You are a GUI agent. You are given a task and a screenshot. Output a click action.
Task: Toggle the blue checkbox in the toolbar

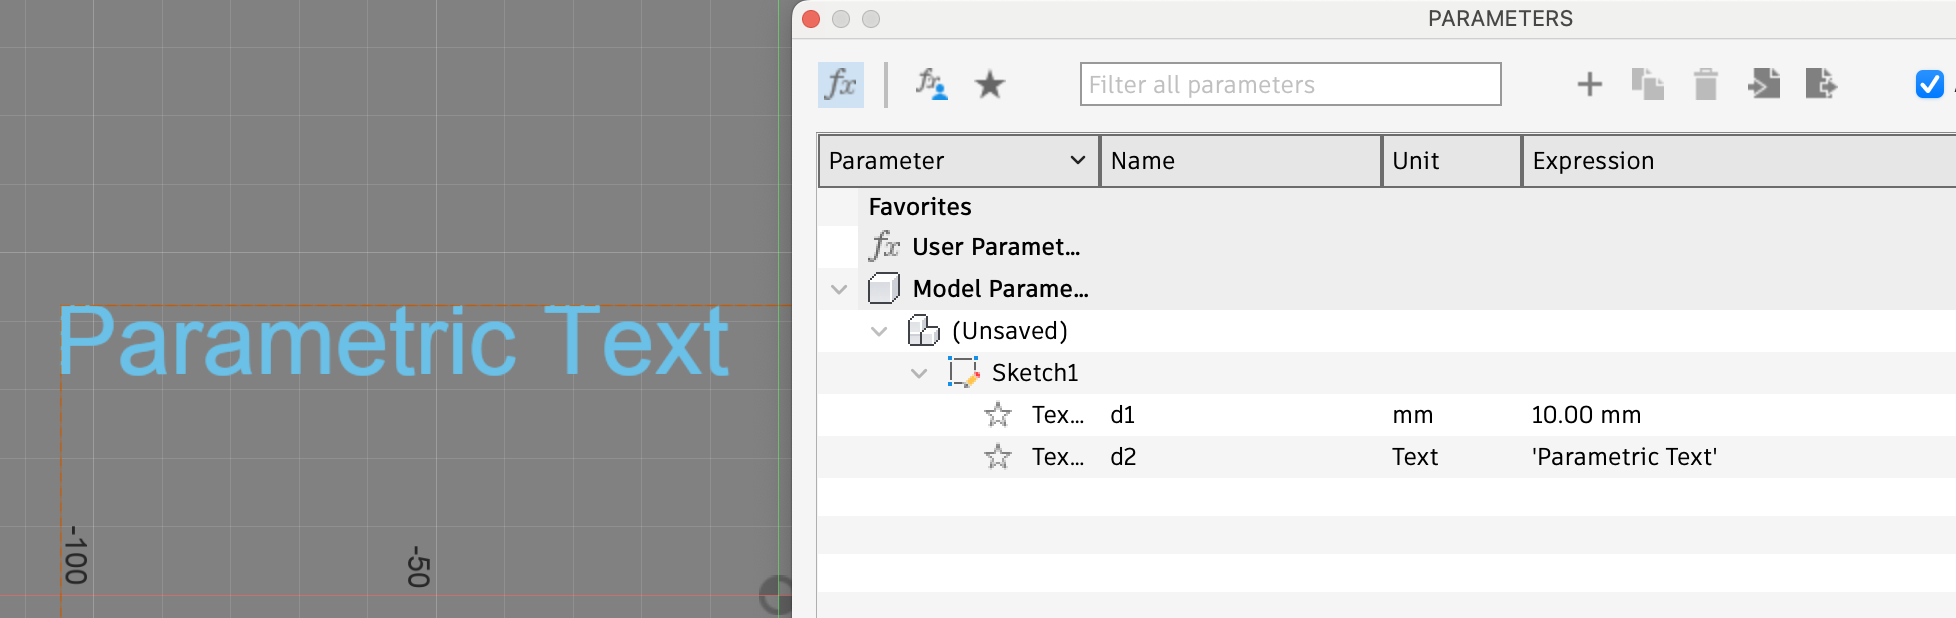pyautogui.click(x=1929, y=85)
